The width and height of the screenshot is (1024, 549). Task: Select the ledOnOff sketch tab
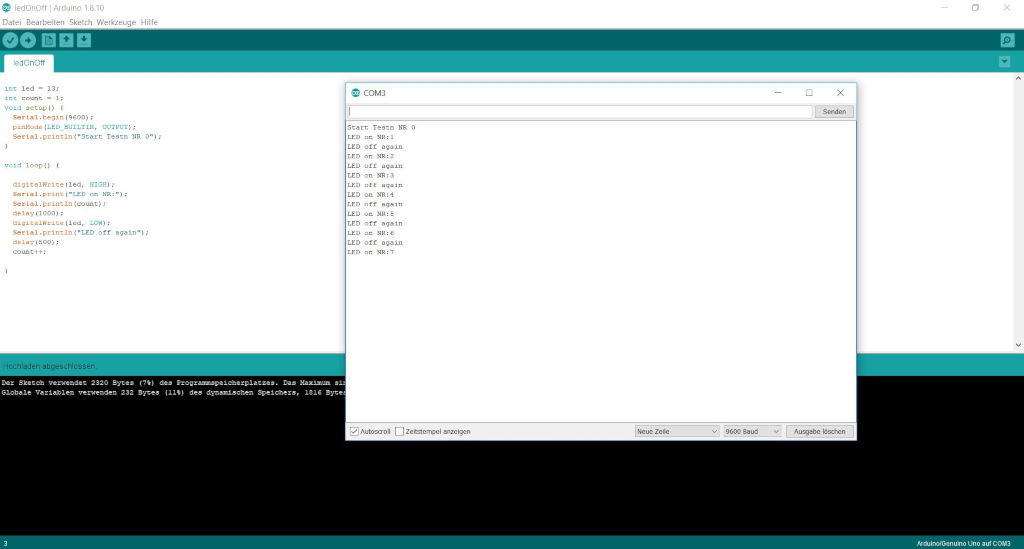[29, 63]
